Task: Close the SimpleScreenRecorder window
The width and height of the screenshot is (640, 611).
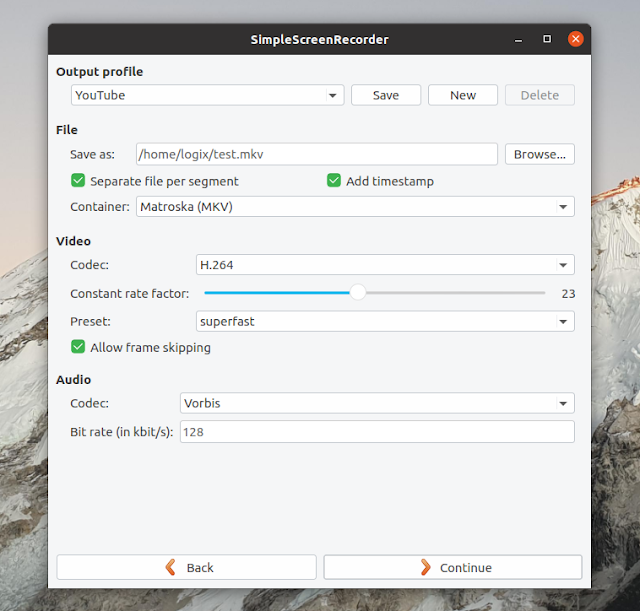Action: (575, 39)
